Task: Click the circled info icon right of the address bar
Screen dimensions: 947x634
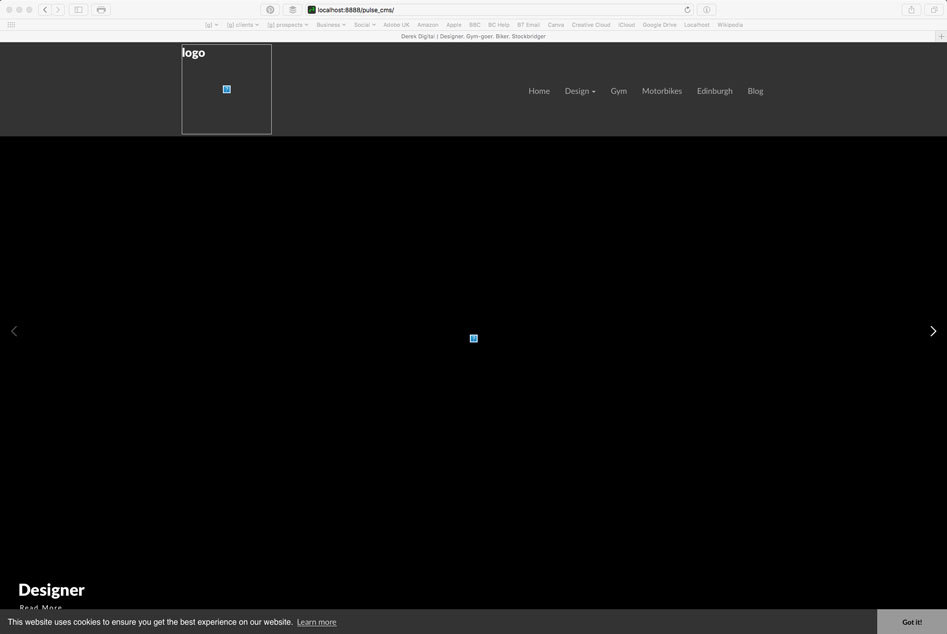Action: click(706, 10)
